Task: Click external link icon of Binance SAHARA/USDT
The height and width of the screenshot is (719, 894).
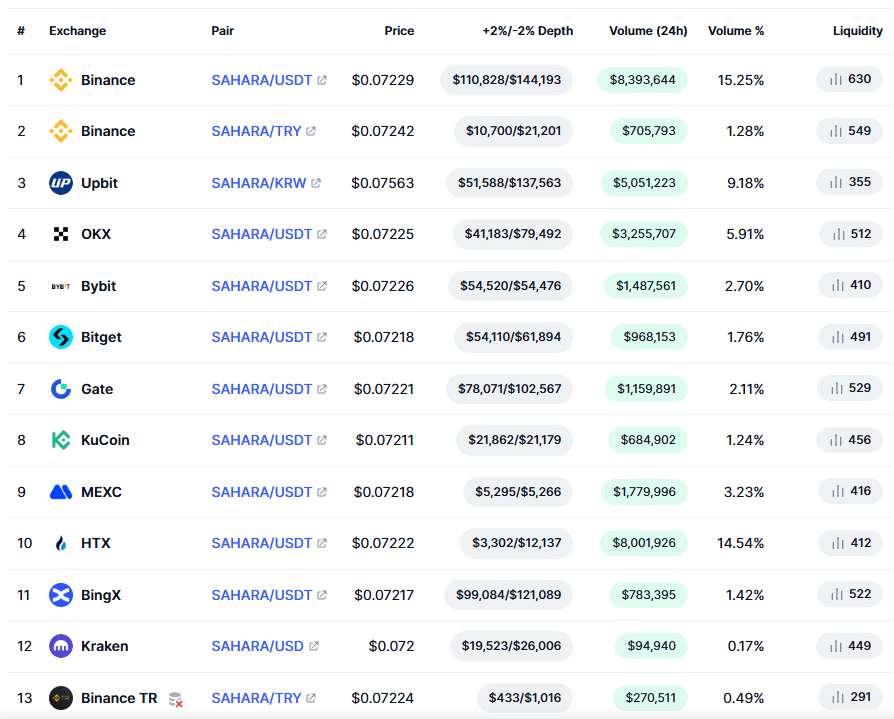Action: click(x=322, y=80)
